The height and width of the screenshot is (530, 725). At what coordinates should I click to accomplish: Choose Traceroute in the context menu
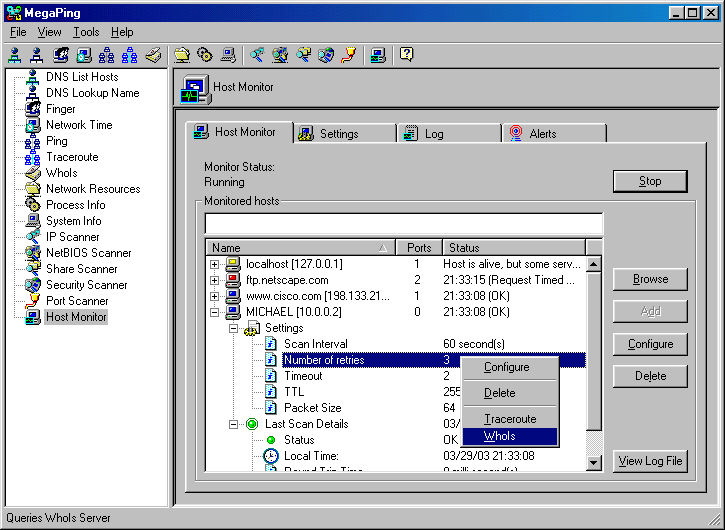[510, 419]
